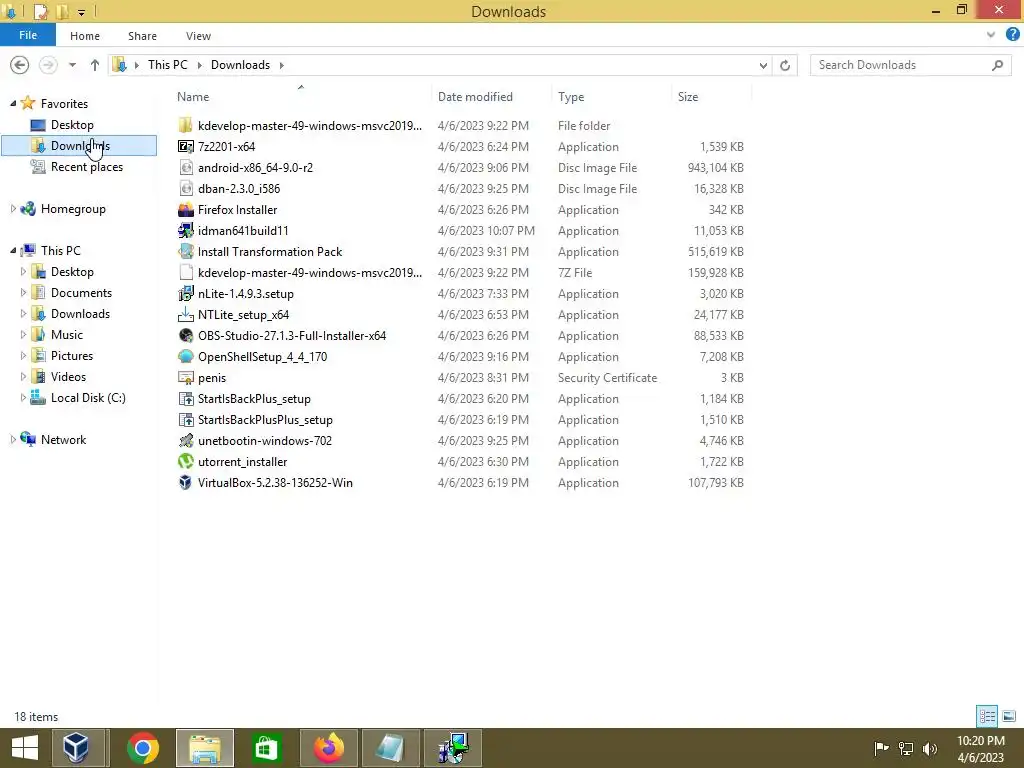Click the Install Transformation Pack icon
This screenshot has height=768, width=1024.
(185, 251)
